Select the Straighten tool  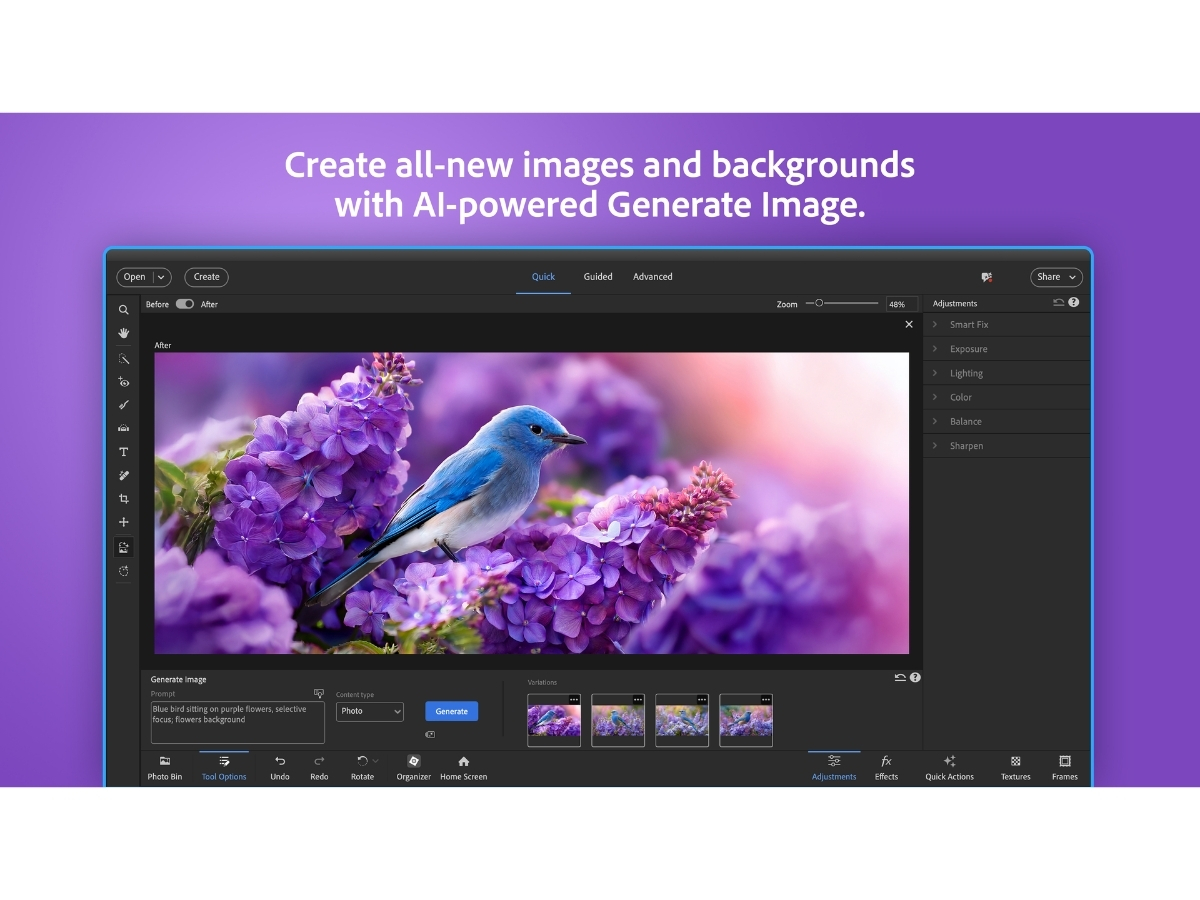point(124,428)
